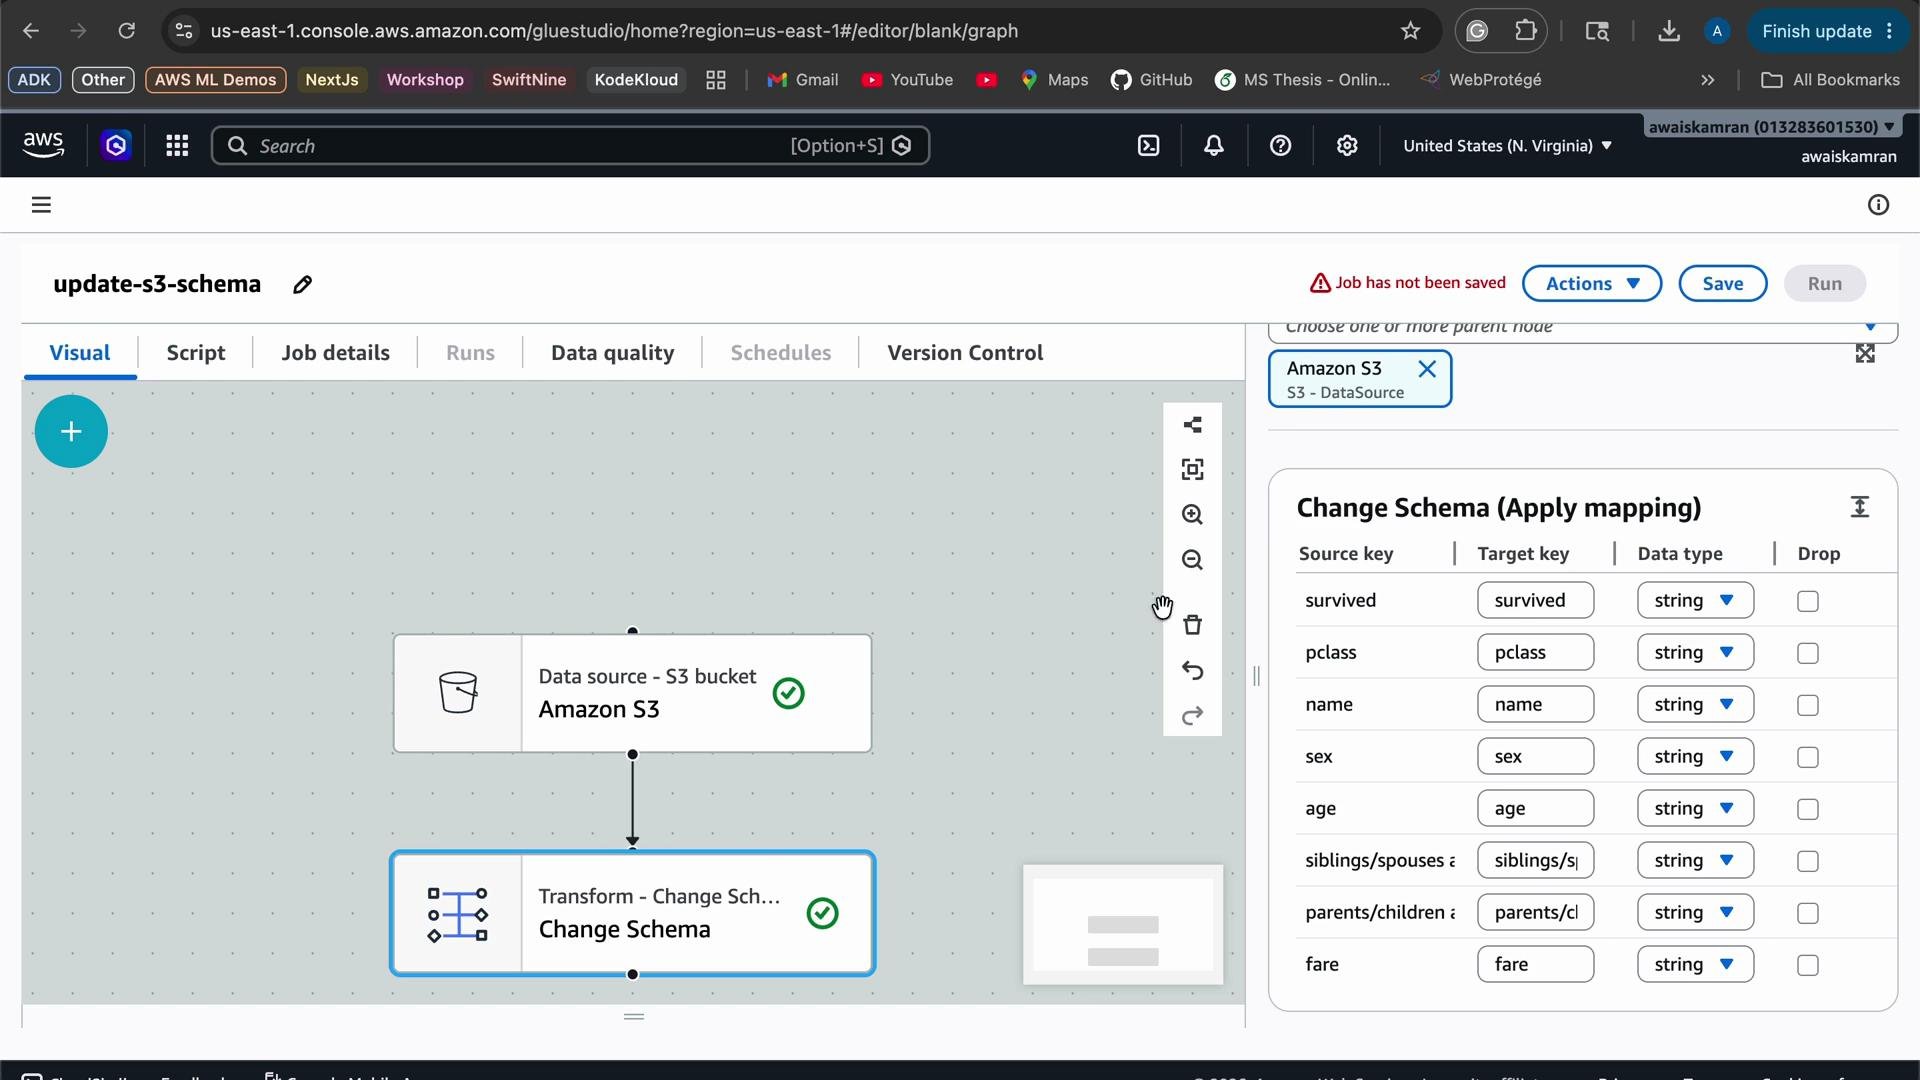Open data type dropdown for parents/children
Screen dimensions: 1920x1080
(1695, 912)
